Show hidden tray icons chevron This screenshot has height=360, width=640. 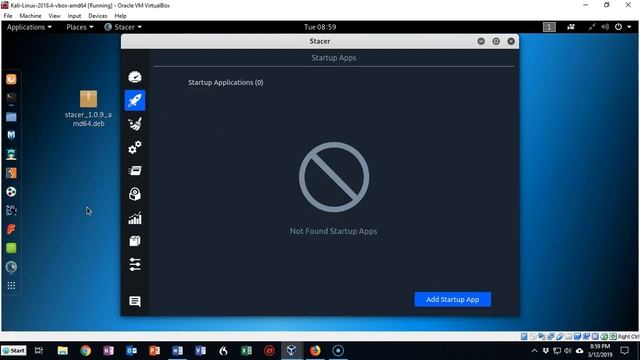click(534, 351)
